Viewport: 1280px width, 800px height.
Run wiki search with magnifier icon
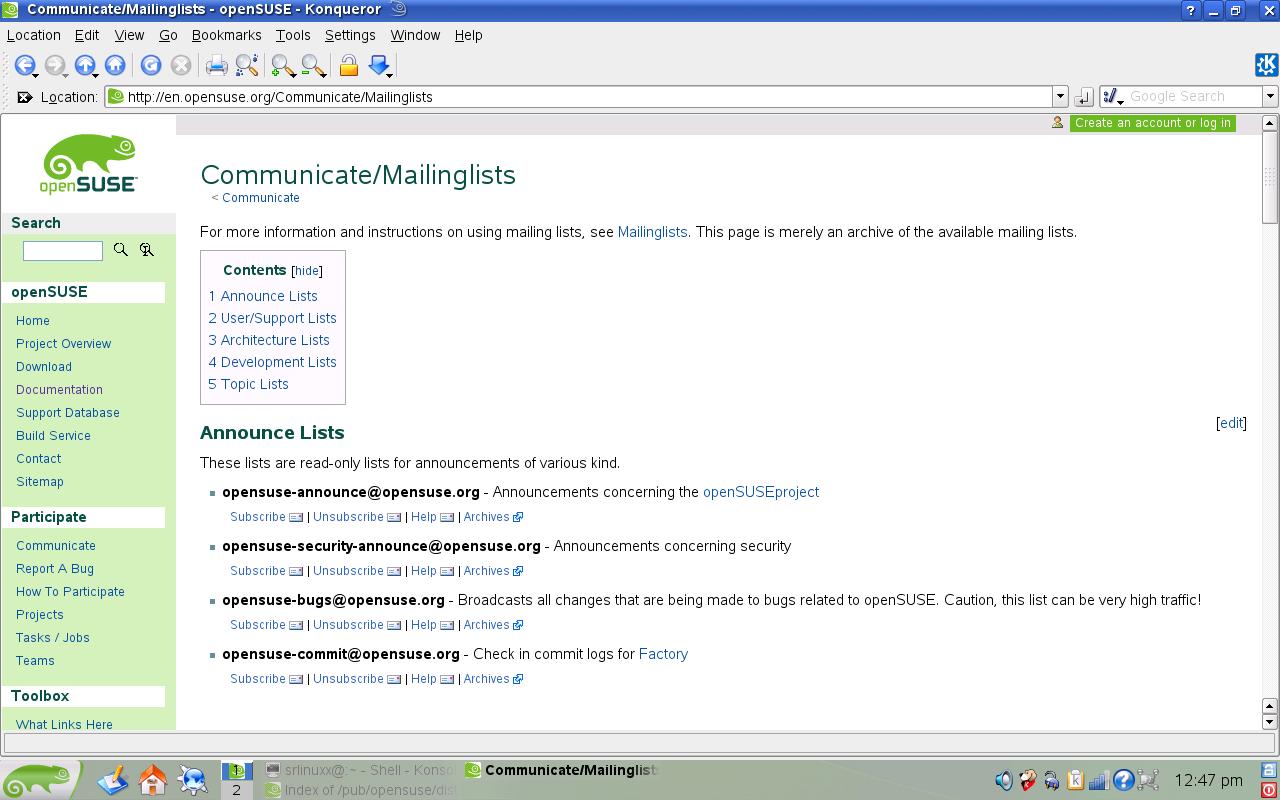(121, 250)
